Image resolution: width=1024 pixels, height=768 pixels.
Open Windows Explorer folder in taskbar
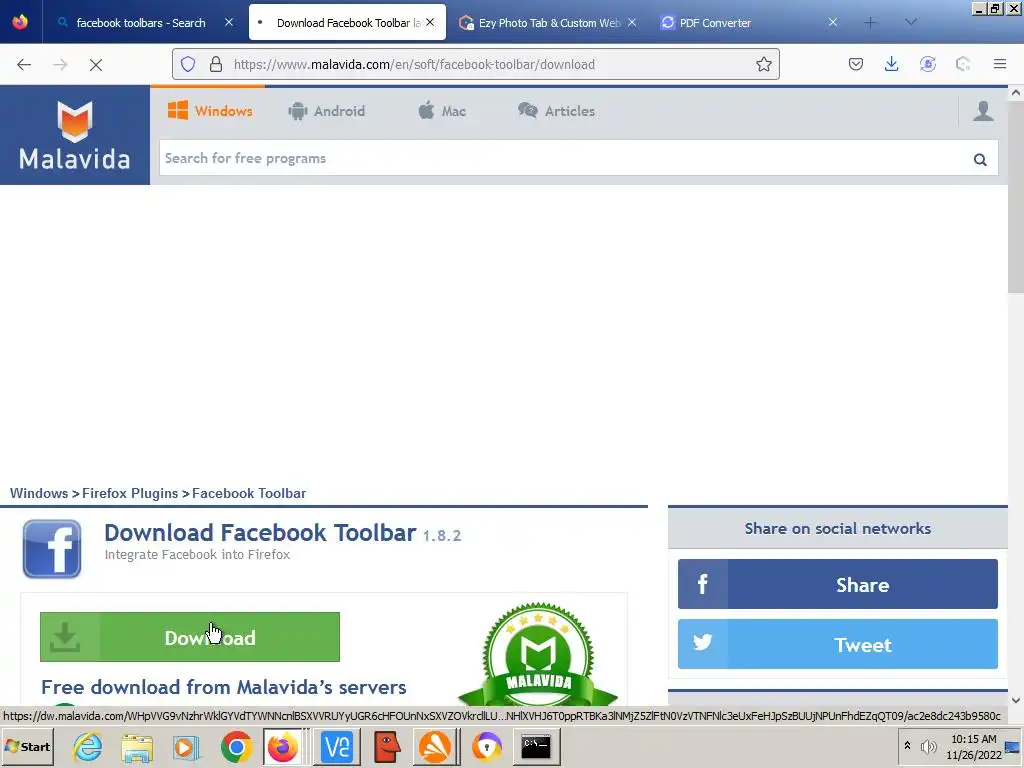point(136,746)
